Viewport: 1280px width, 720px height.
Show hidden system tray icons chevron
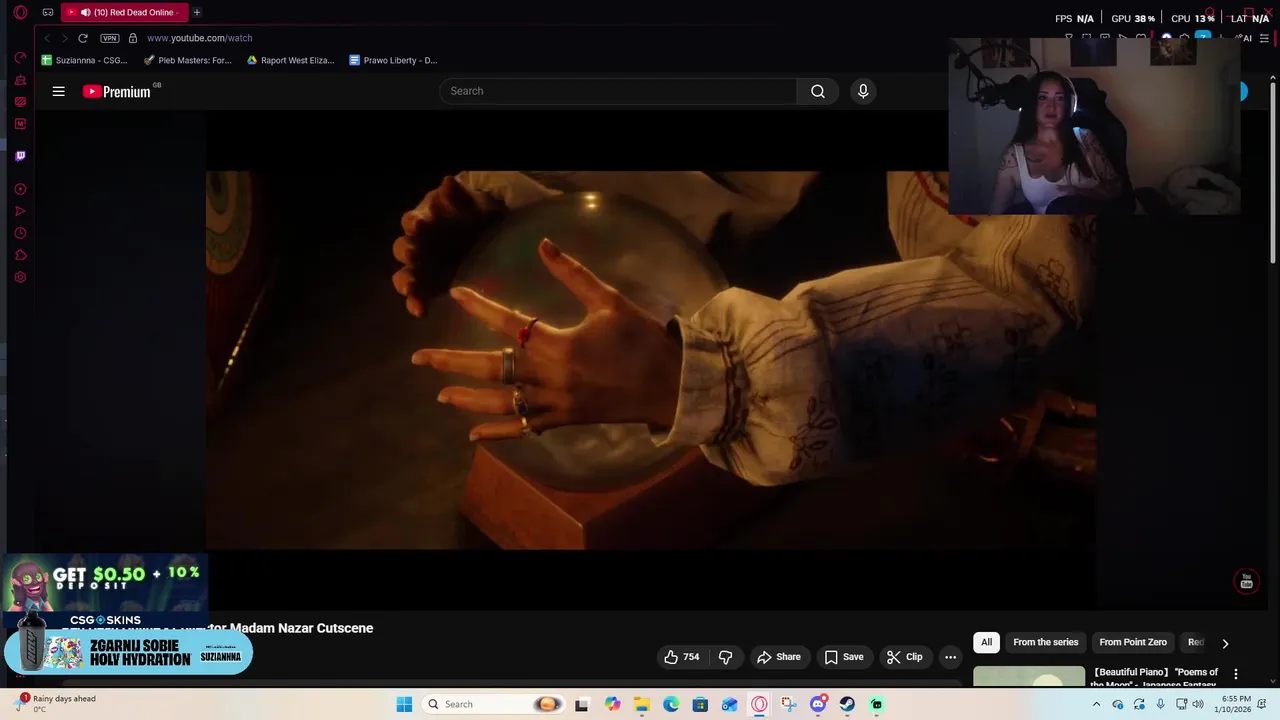click(x=1096, y=704)
